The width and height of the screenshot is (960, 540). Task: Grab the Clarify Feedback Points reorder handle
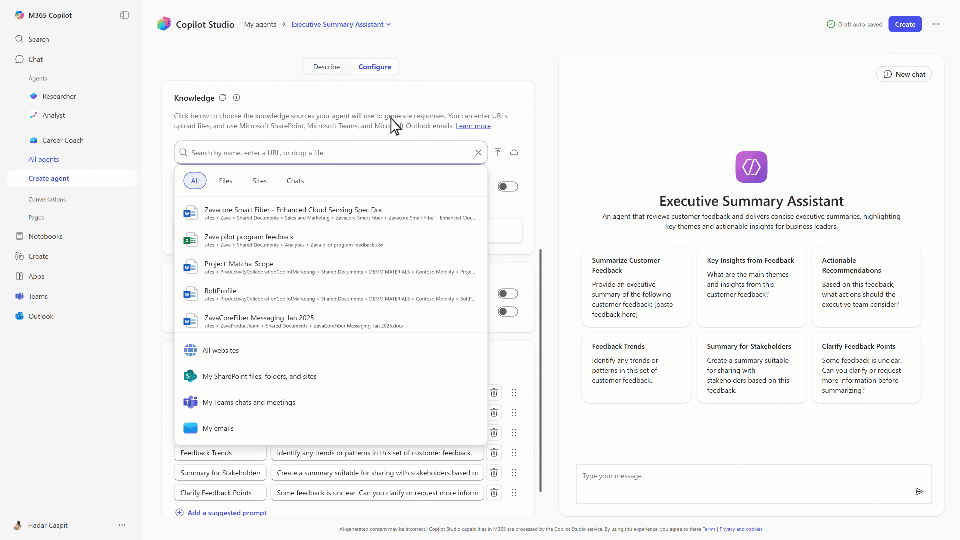pos(514,492)
